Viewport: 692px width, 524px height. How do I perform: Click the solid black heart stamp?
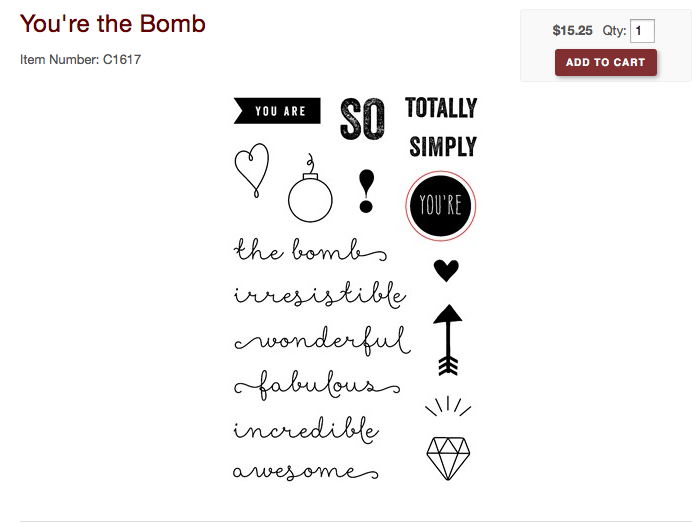click(446, 270)
